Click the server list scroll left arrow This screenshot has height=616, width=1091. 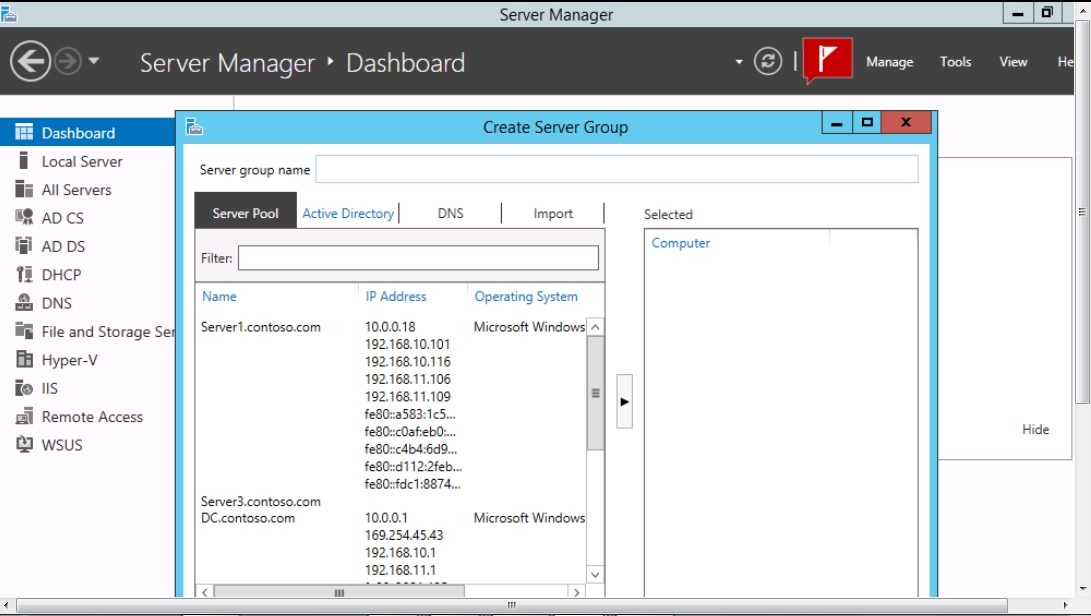pos(205,592)
